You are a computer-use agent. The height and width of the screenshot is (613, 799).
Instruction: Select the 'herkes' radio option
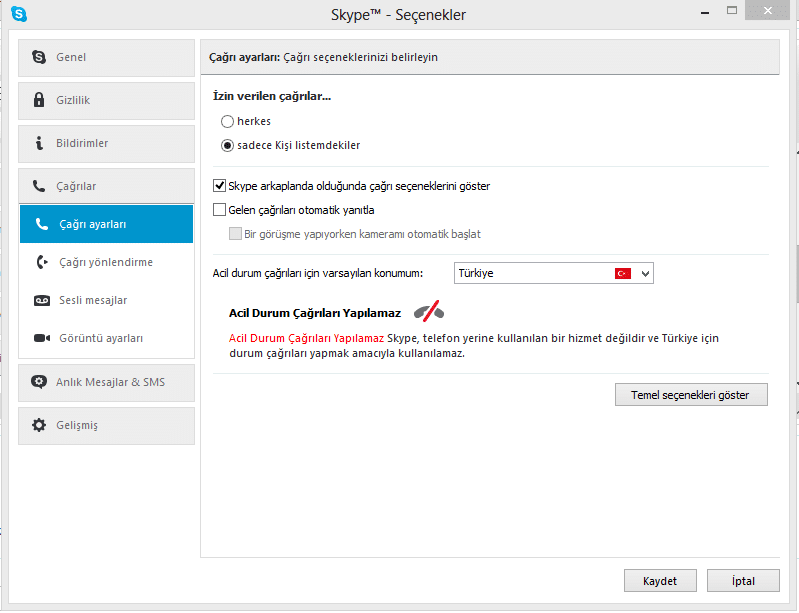point(227,121)
